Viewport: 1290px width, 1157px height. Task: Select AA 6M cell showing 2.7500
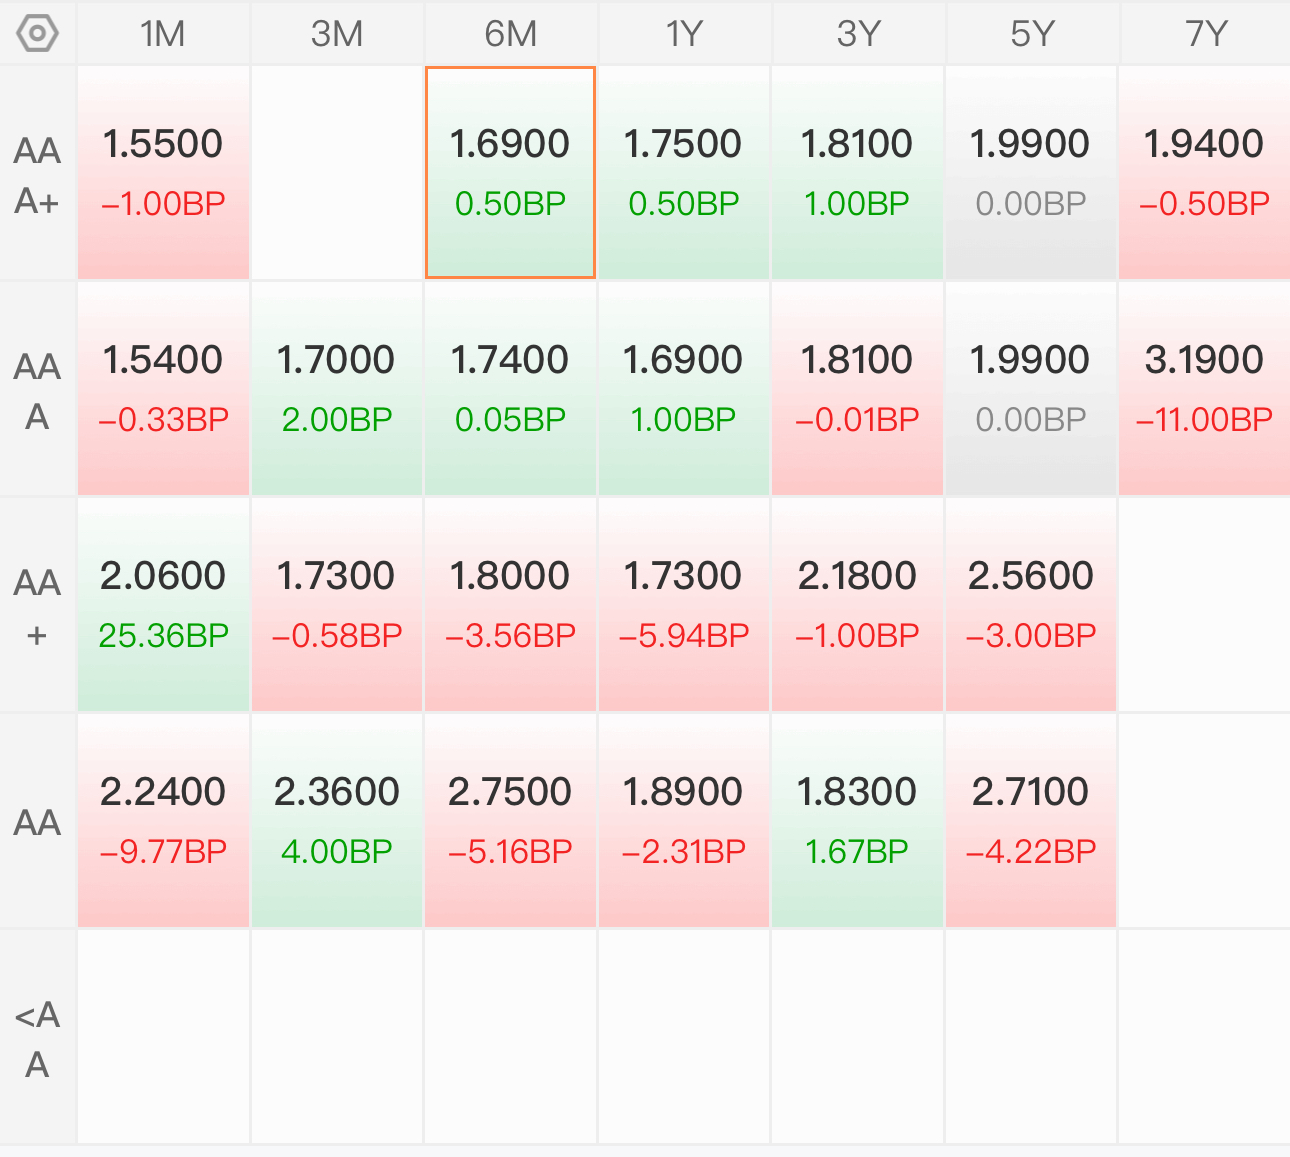(x=510, y=821)
